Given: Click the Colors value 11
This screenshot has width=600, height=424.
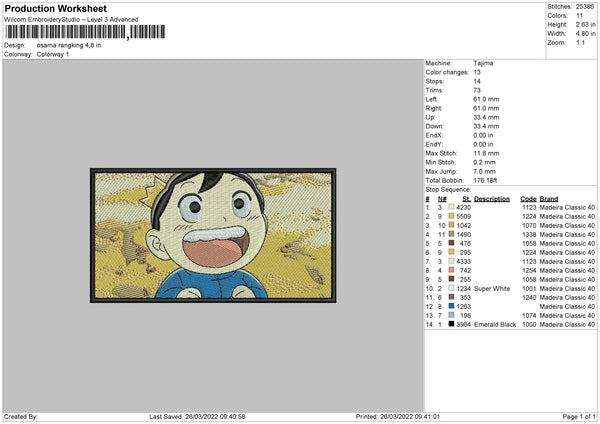Looking at the screenshot, I should 579,16.
